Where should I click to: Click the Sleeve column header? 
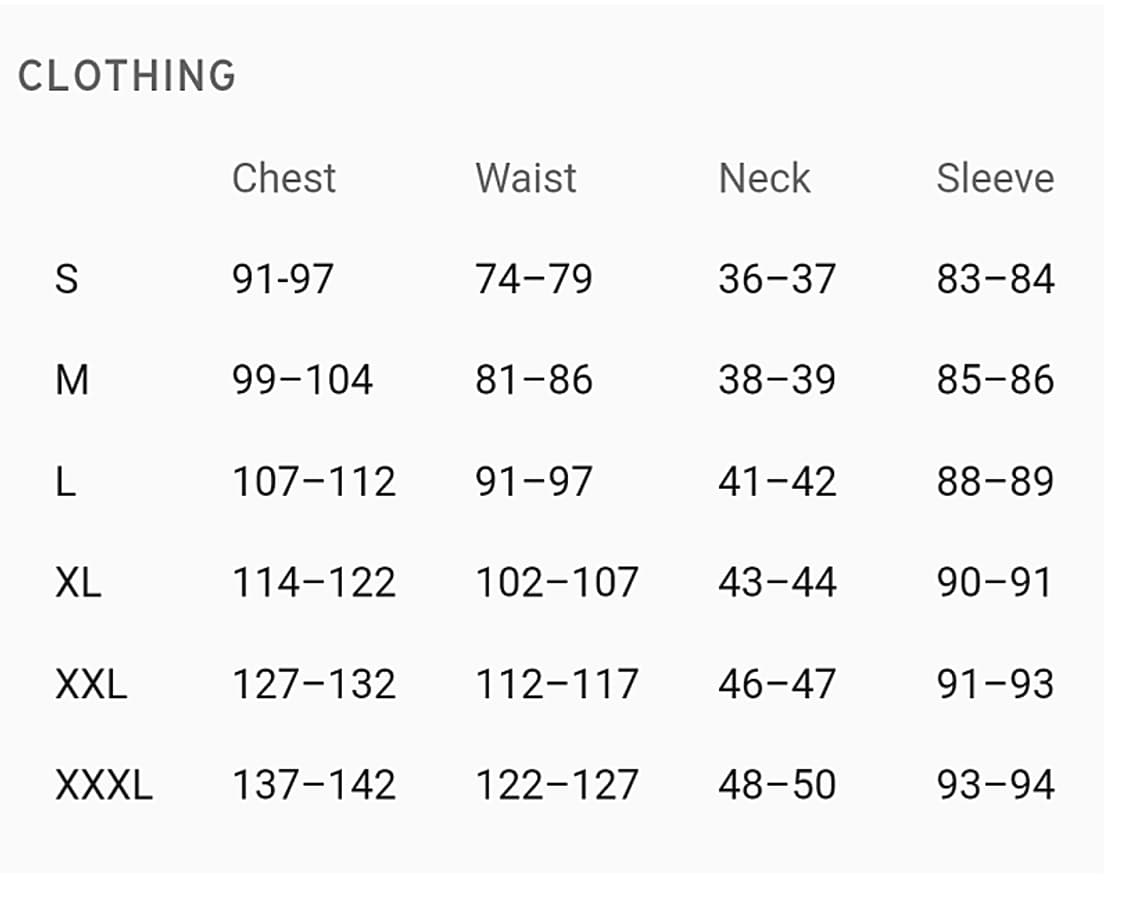(x=995, y=178)
